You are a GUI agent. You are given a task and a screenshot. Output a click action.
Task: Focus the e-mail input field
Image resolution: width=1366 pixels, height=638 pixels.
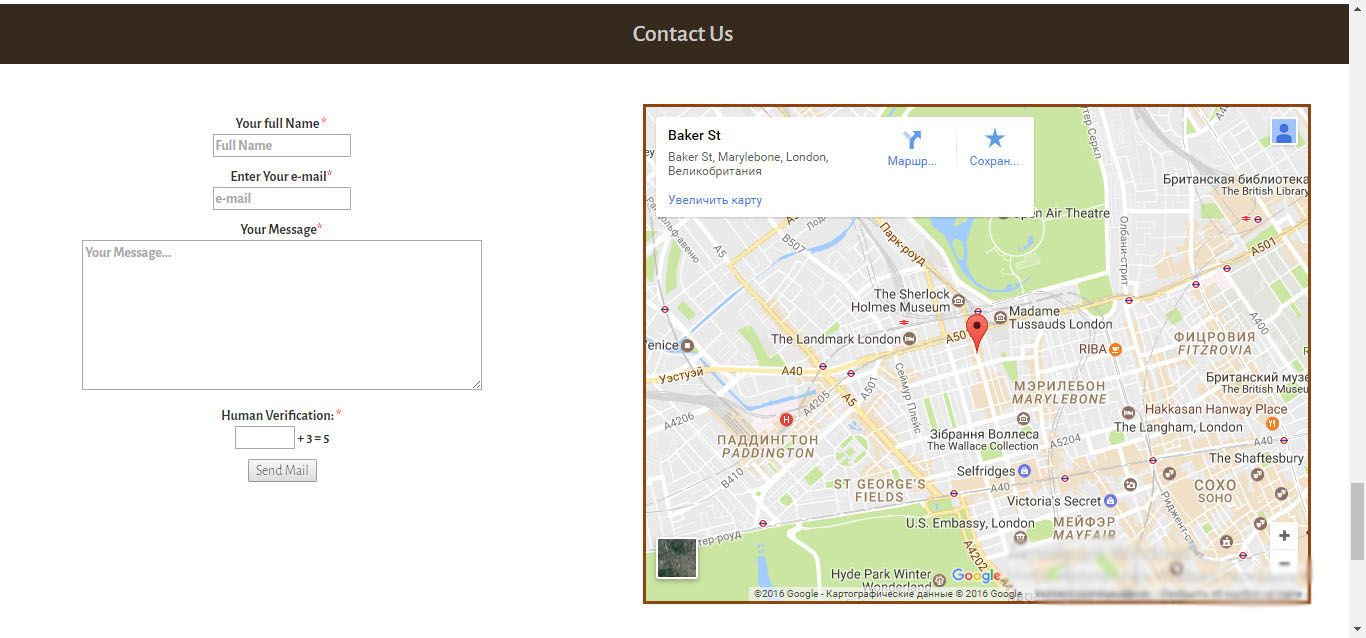coord(282,199)
